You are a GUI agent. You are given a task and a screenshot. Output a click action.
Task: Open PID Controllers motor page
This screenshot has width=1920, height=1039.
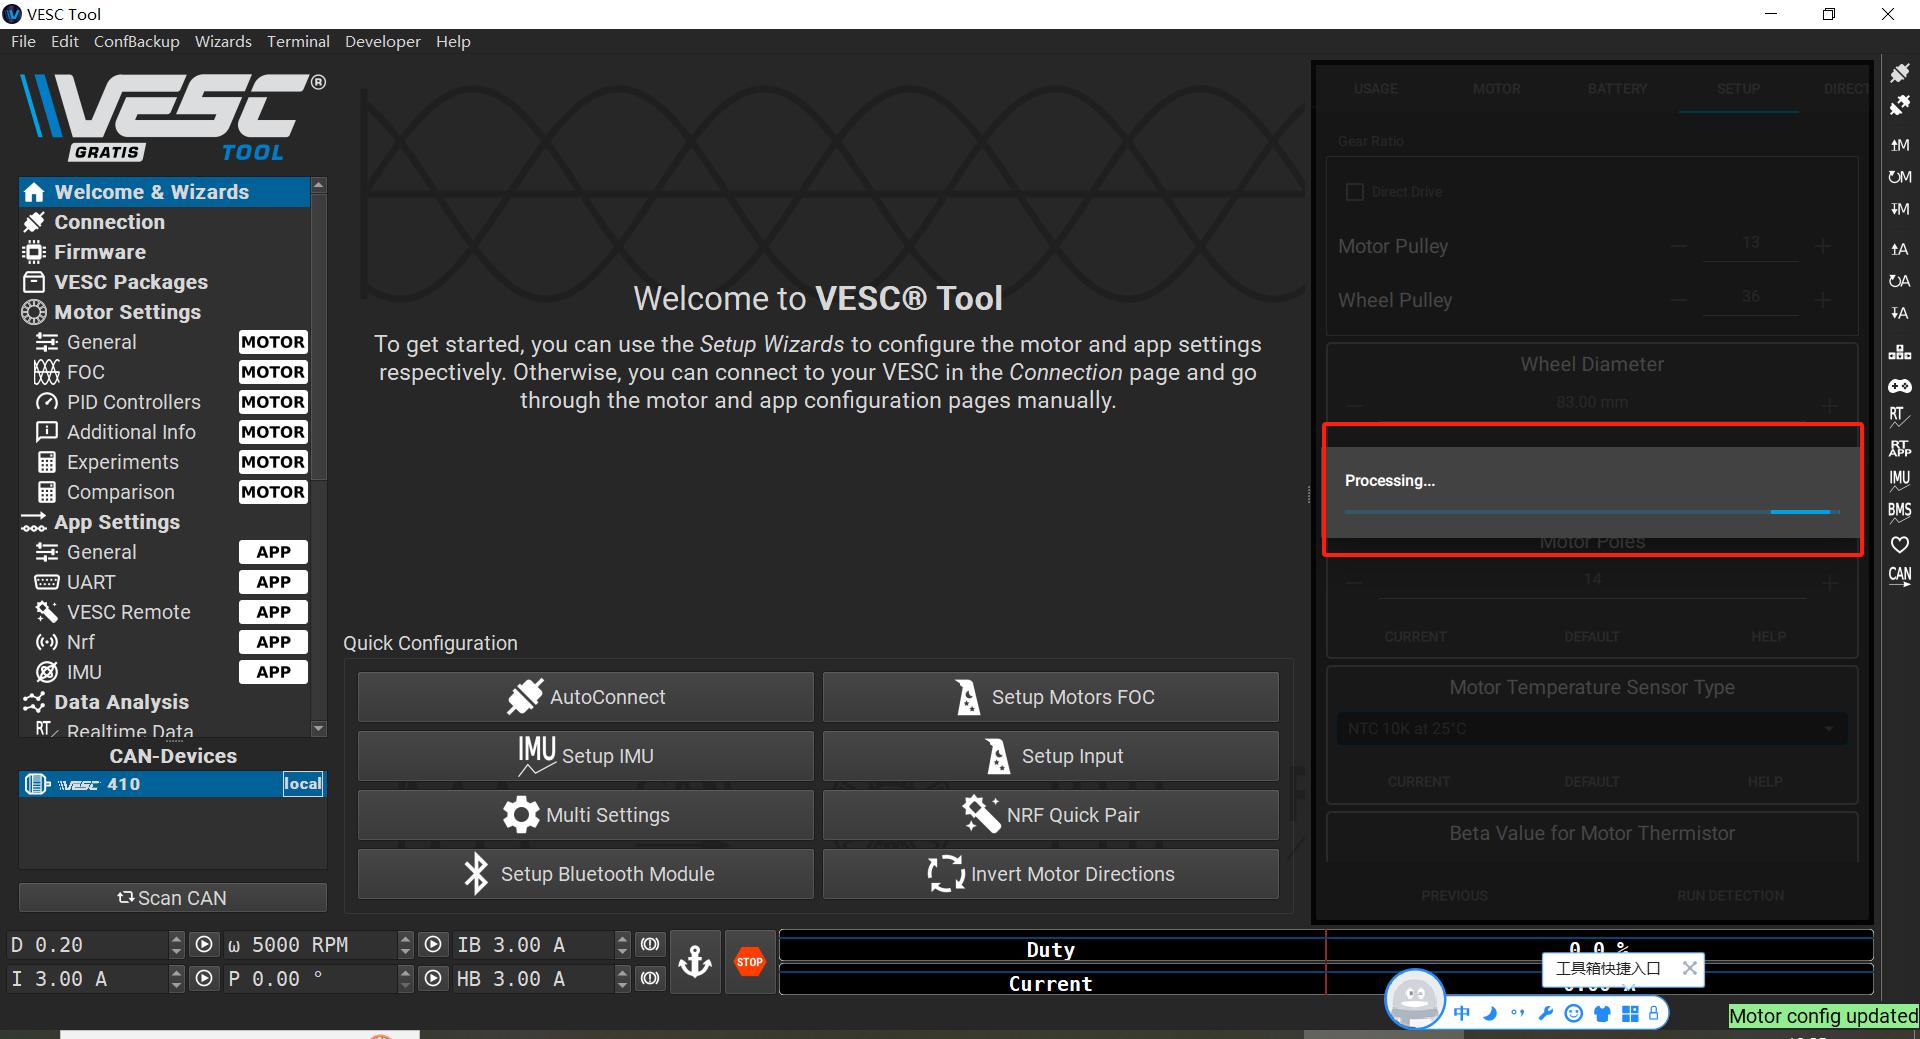click(165, 402)
